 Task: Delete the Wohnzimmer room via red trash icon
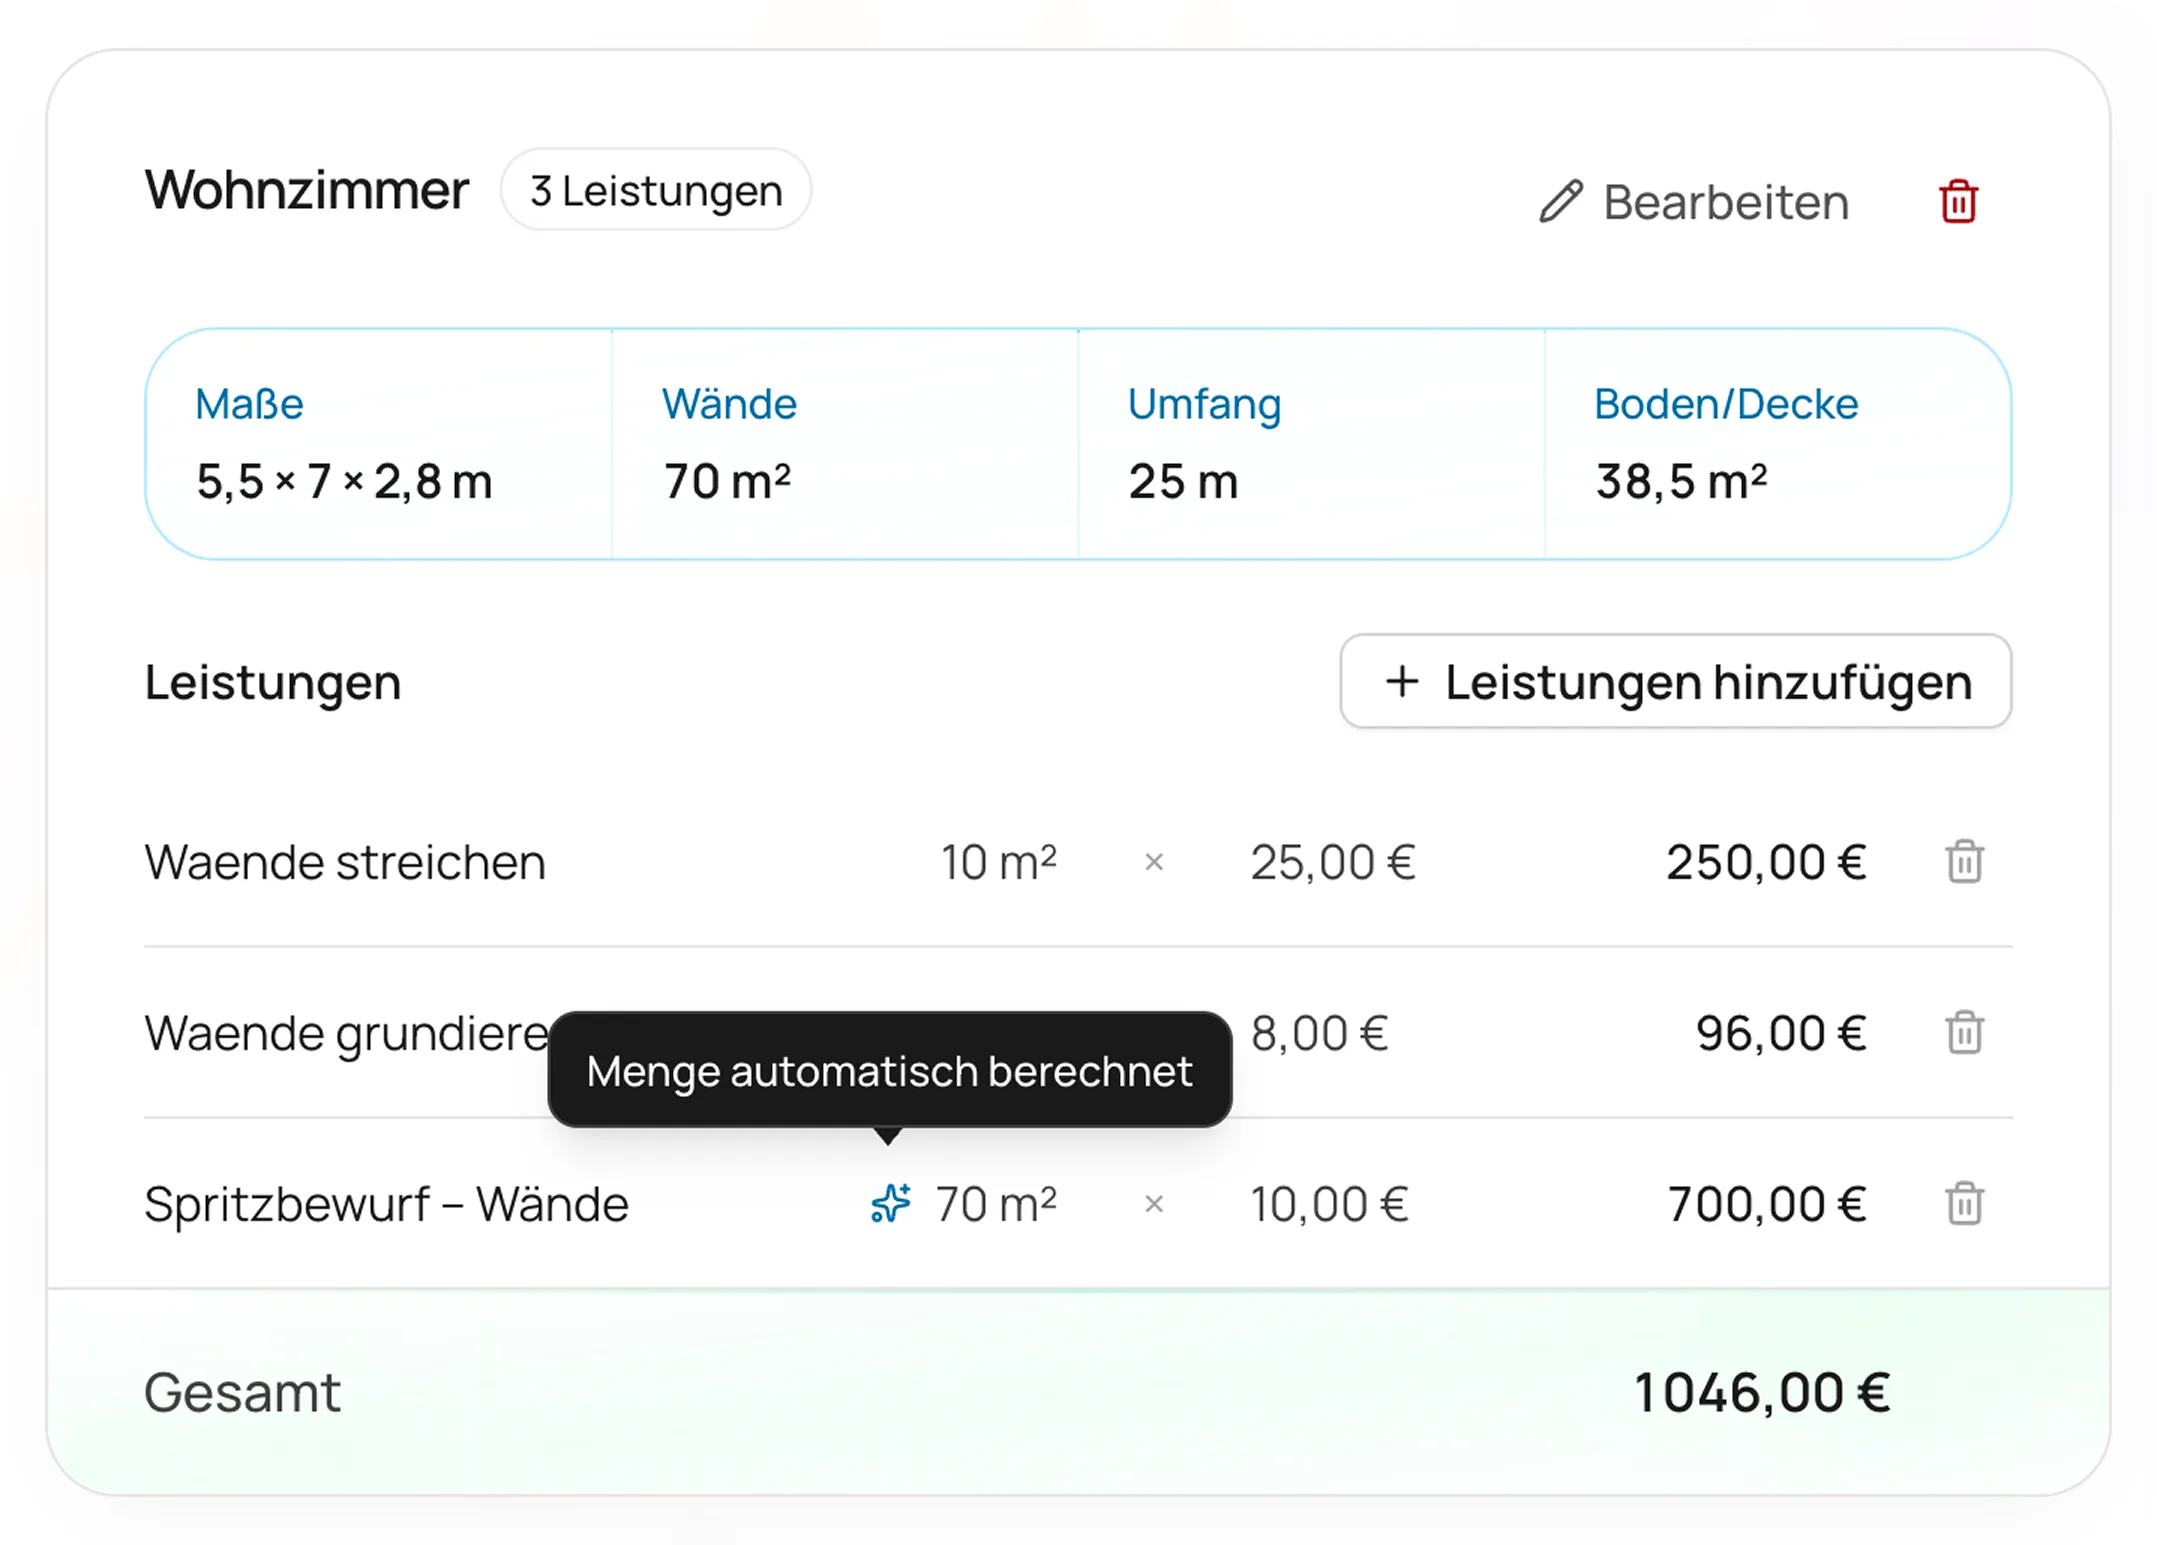(x=1958, y=202)
